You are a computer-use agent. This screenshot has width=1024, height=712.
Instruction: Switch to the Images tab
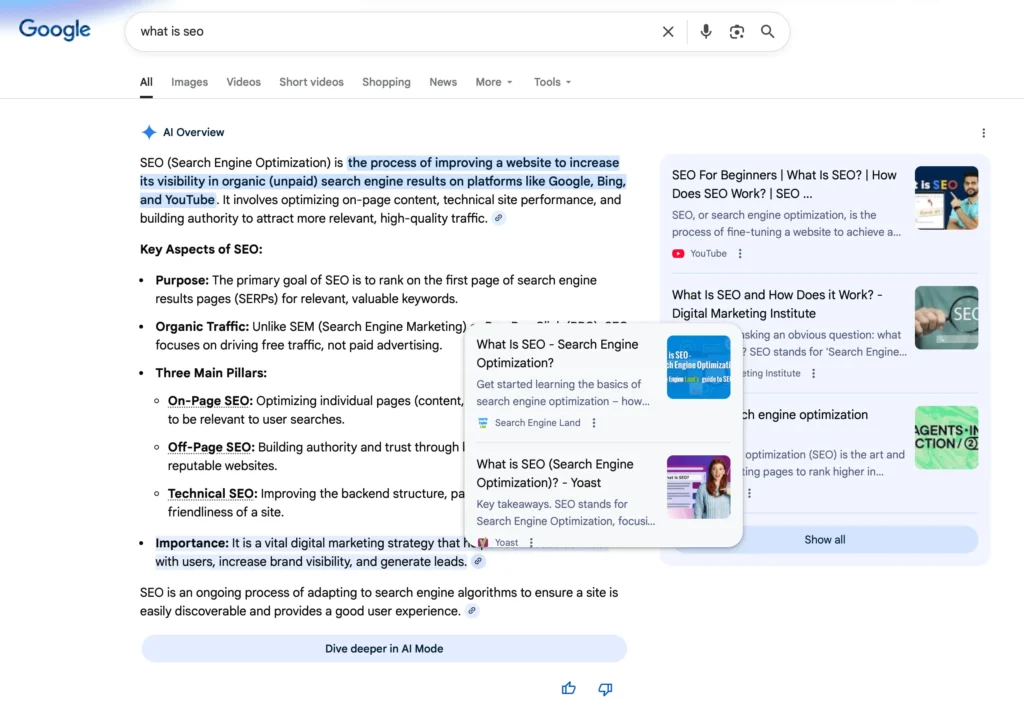click(x=189, y=82)
